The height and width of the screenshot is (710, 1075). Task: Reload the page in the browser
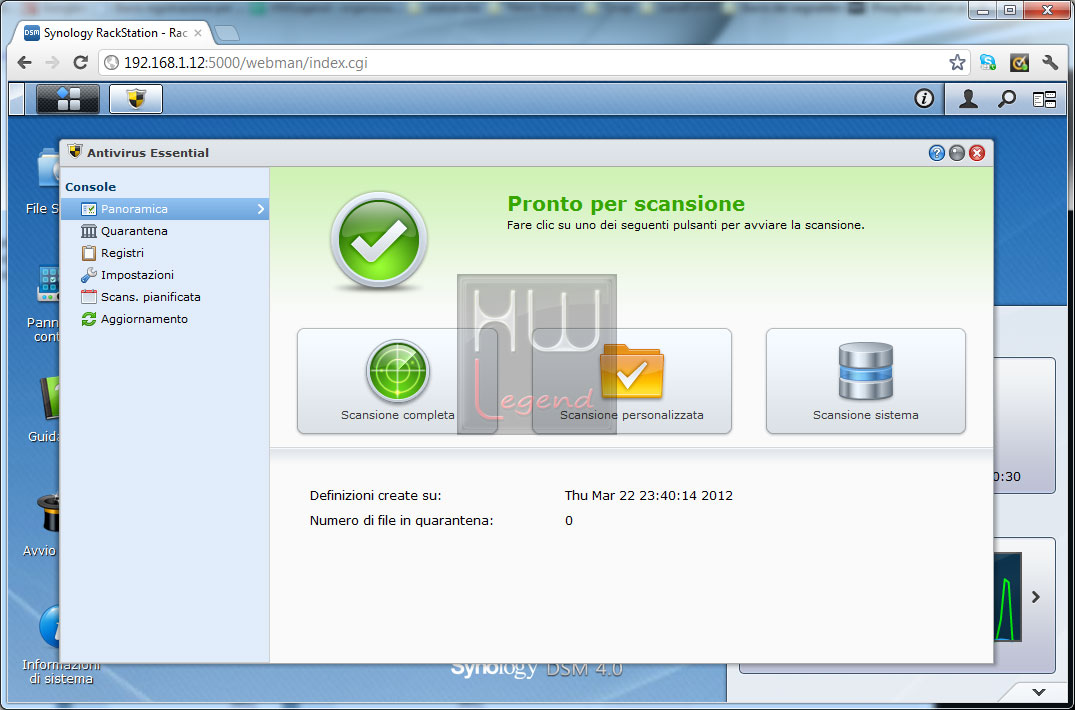pyautogui.click(x=80, y=62)
